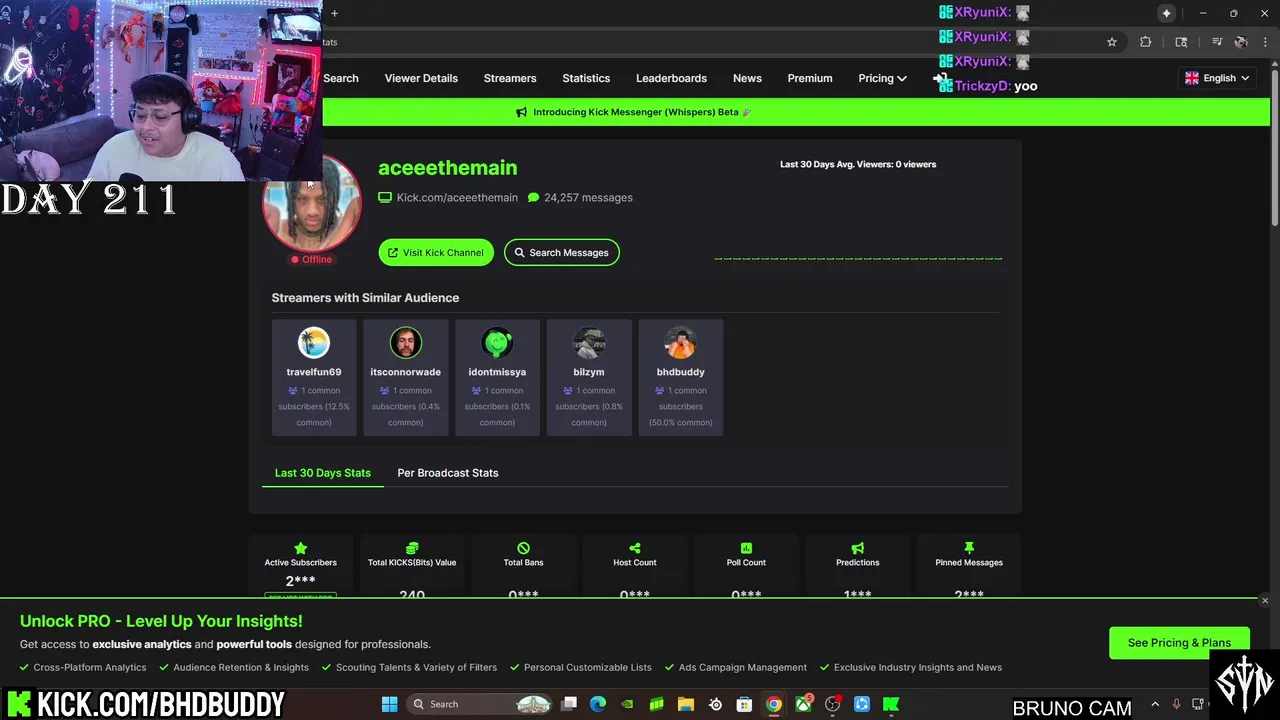Open bhdbuddy similar streamer card
The height and width of the screenshot is (720, 1280).
(x=681, y=377)
